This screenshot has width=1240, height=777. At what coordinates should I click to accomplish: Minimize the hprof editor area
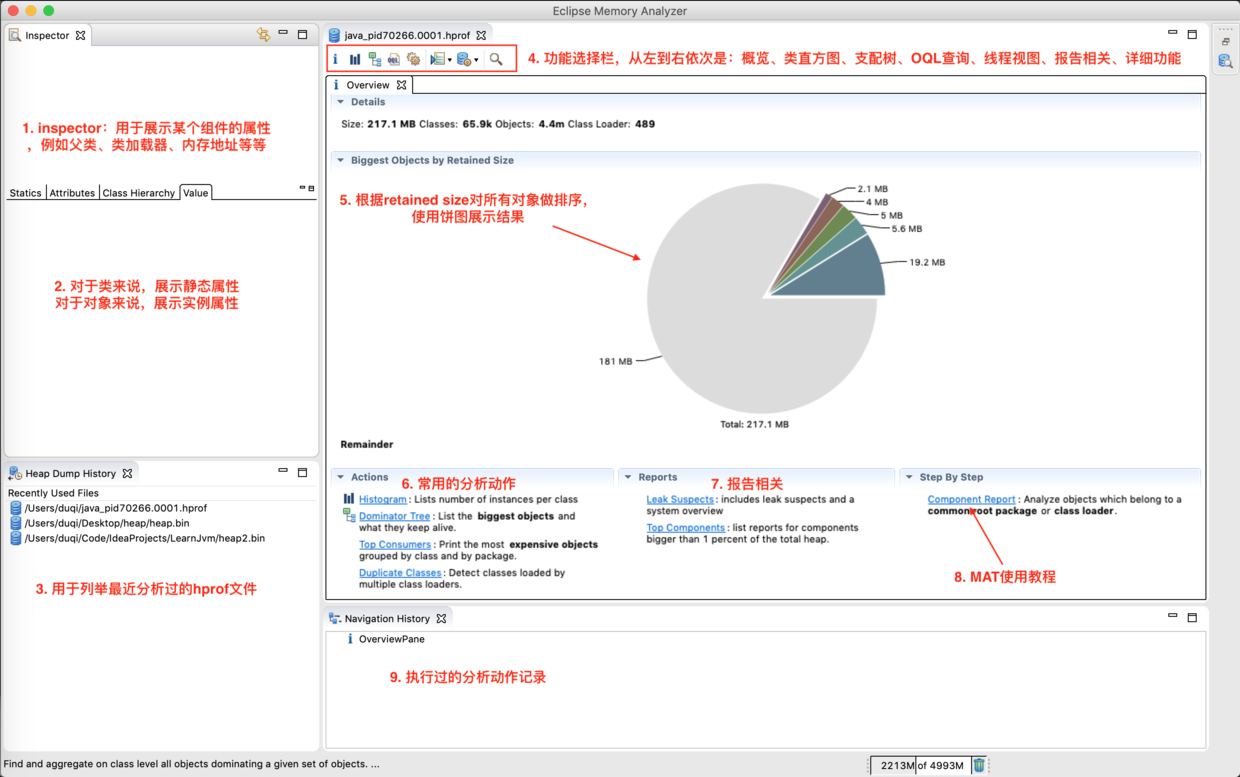(1173, 33)
